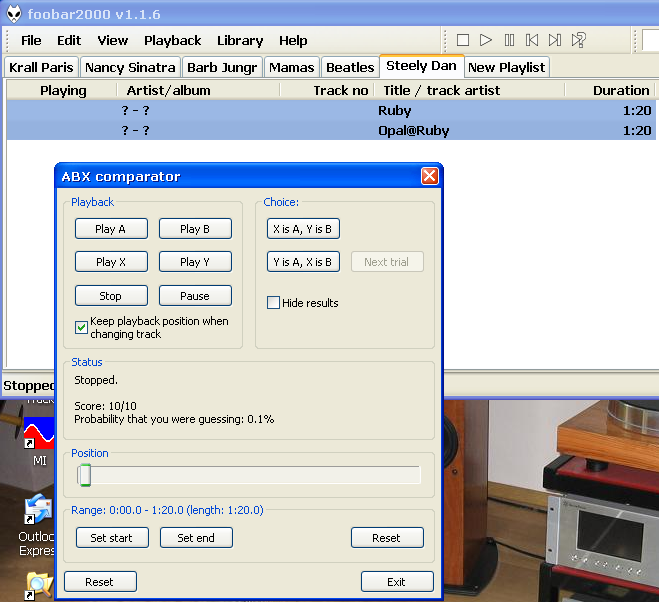This screenshot has height=602, width=659.
Task: Click the foobar2000 alien logo icon
Action: pos(14,13)
